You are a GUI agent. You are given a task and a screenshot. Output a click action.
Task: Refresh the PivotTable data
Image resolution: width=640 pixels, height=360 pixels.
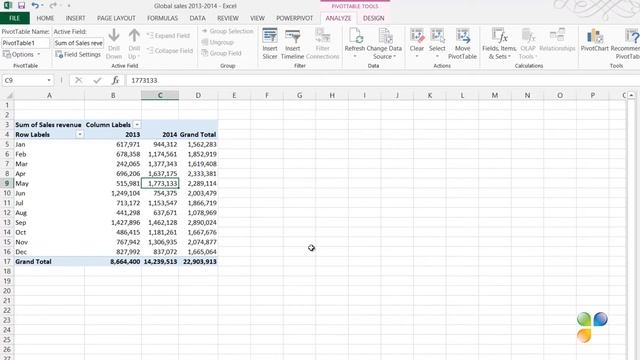click(x=355, y=44)
